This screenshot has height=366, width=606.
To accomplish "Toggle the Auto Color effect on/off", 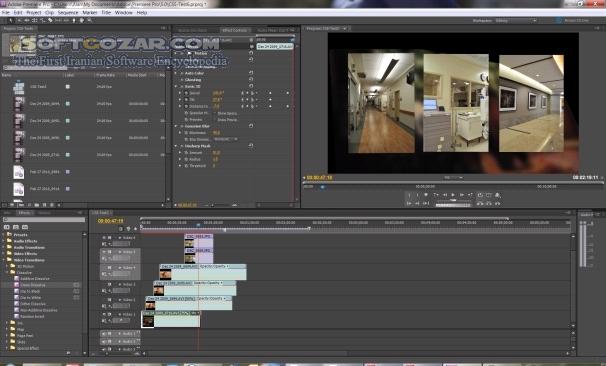I will click(181, 73).
